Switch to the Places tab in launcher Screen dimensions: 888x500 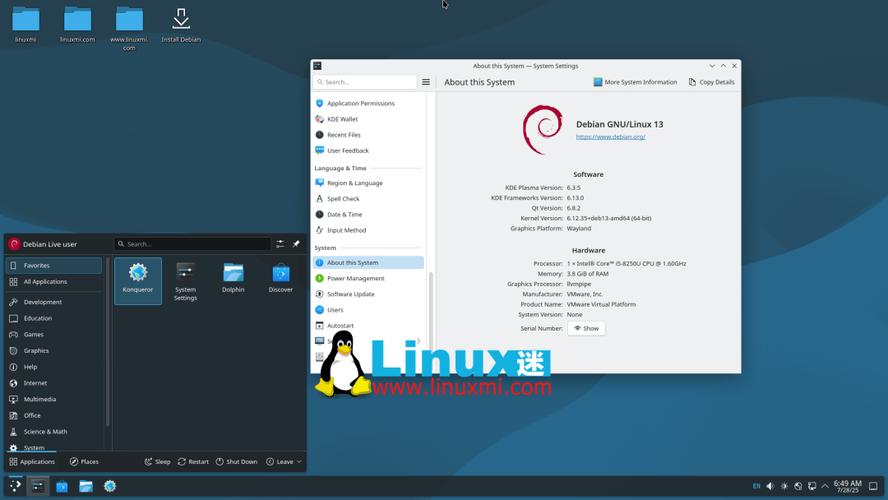pyautogui.click(x=84, y=461)
